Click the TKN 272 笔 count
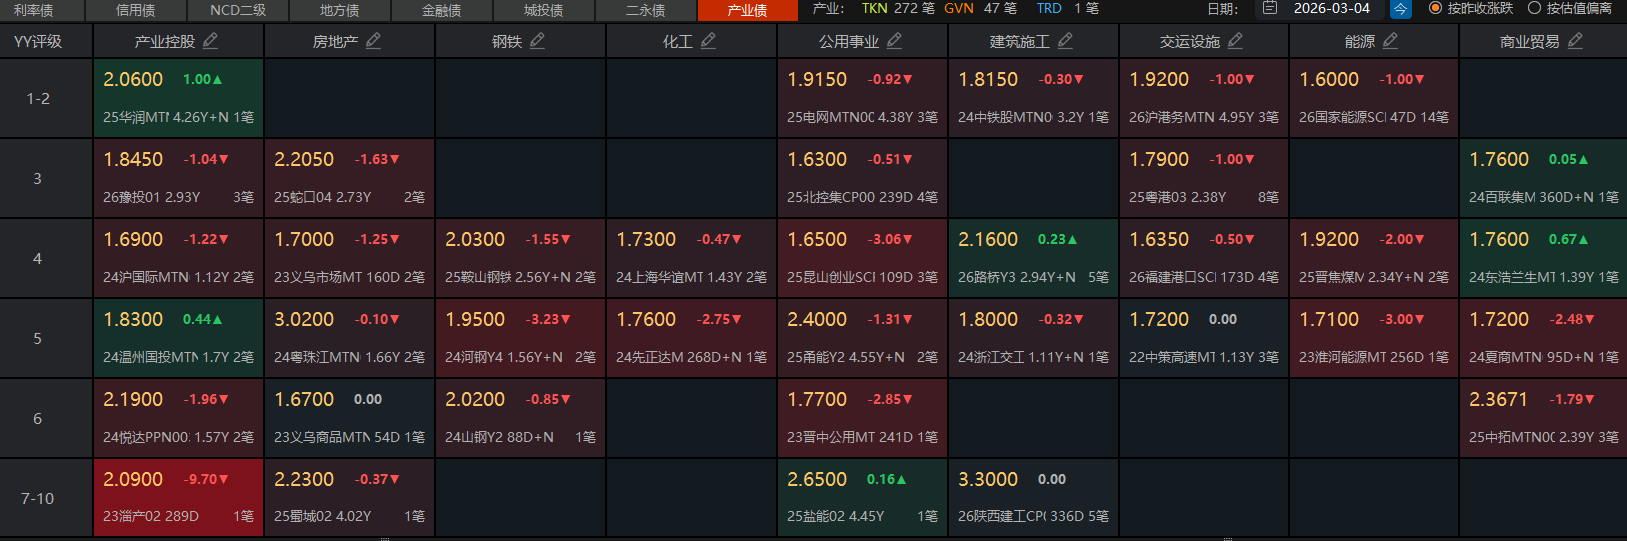Screen dimensions: 1627x541 pyautogui.click(x=898, y=8)
